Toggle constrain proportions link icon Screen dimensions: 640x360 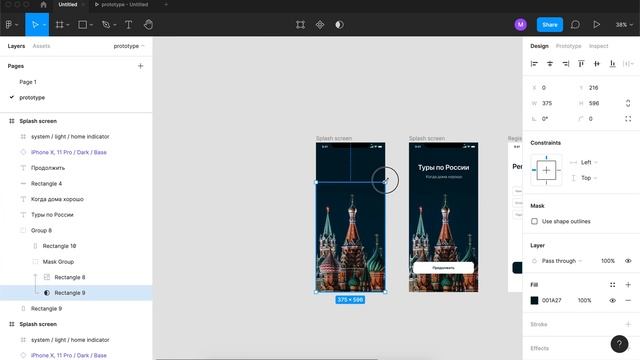[x=628, y=103]
